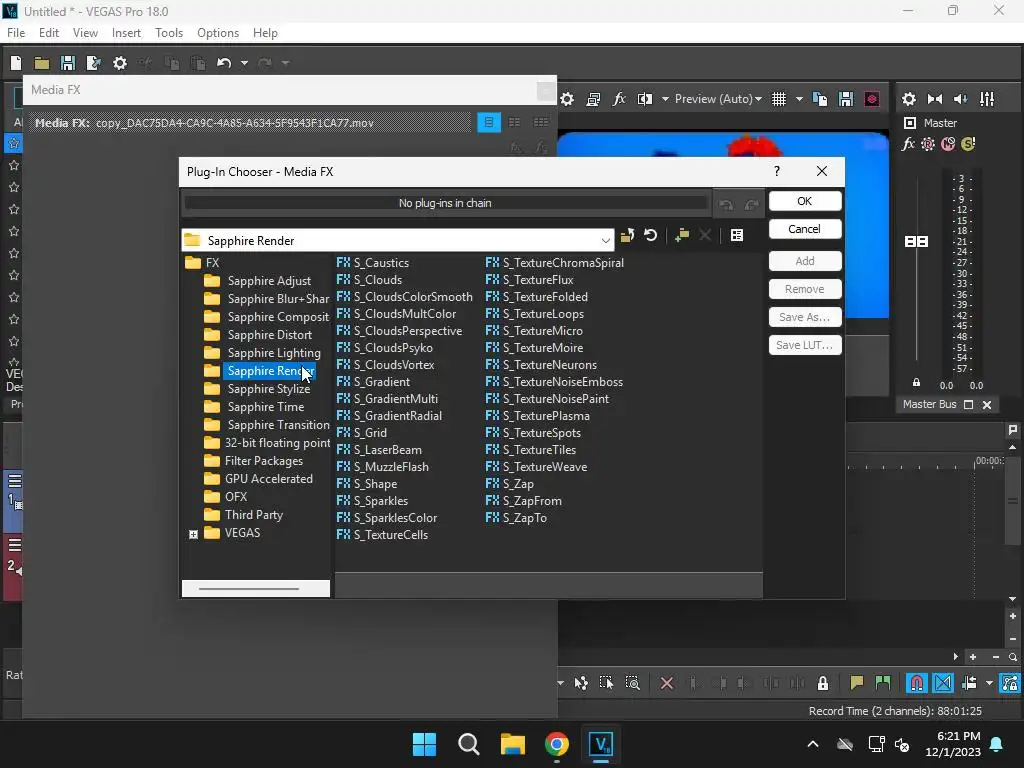Click the Save LUT... button

coord(805,345)
